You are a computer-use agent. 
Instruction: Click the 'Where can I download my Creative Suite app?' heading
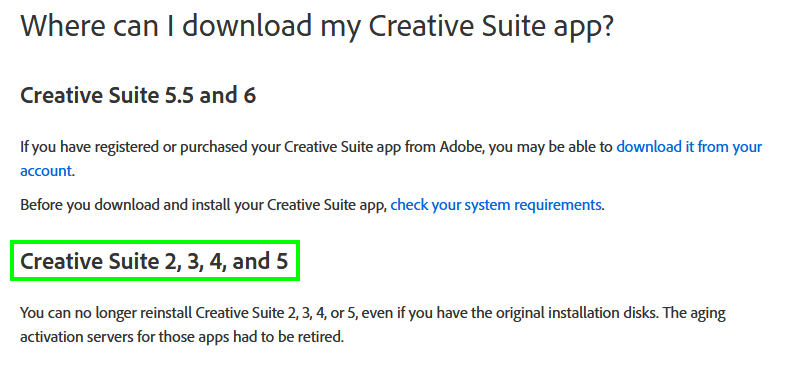(x=317, y=26)
